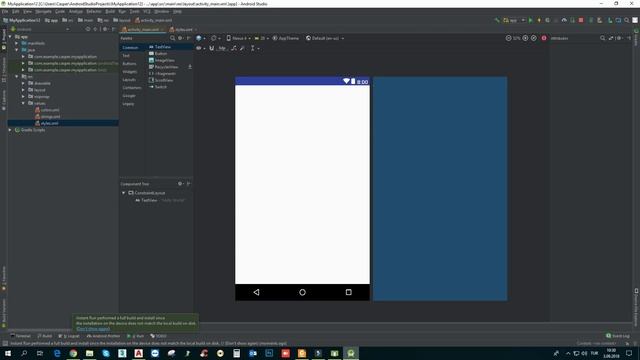Click the blueprint view of the layout
Screen dimensions: 640x360
point(440,189)
